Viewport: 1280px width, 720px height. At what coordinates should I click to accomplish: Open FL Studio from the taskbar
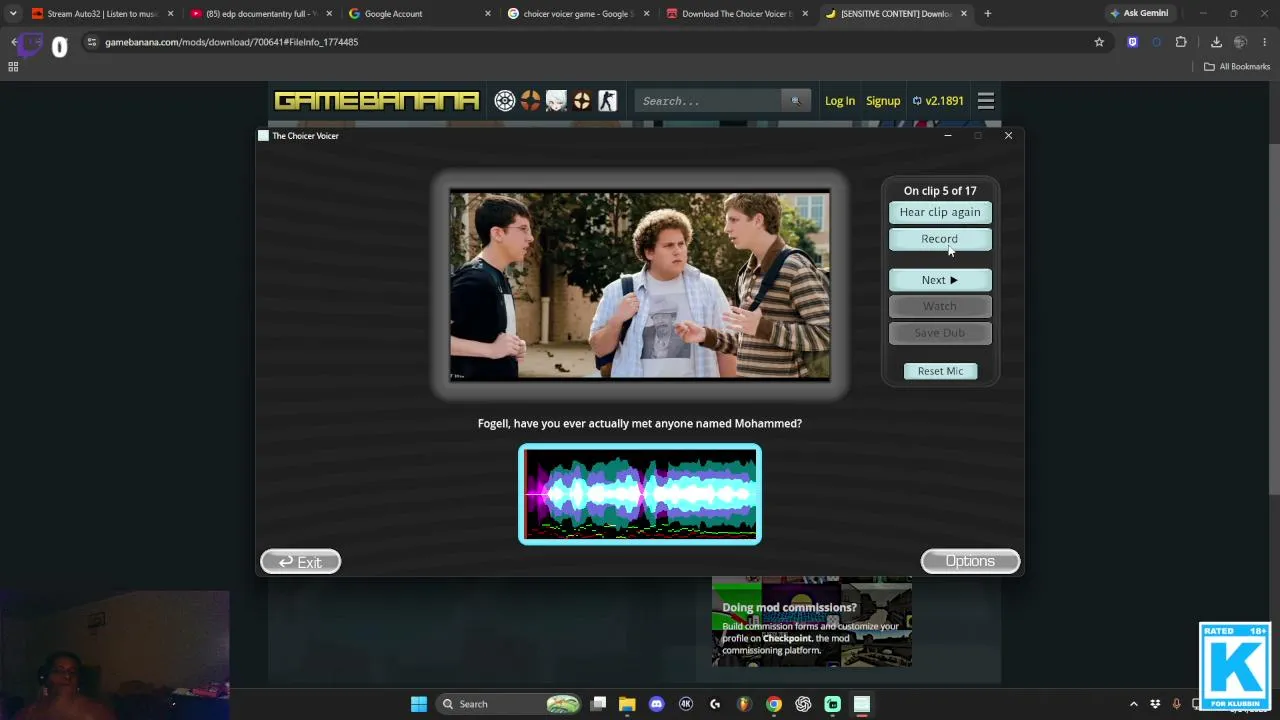[x=744, y=704]
